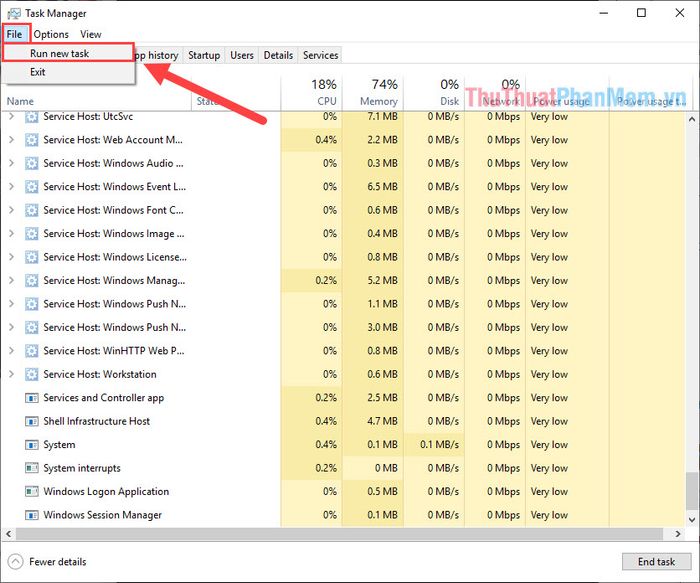700x583 pixels.
Task: Click the Task Manager title bar icon
Action: pyautogui.click(x=14, y=13)
